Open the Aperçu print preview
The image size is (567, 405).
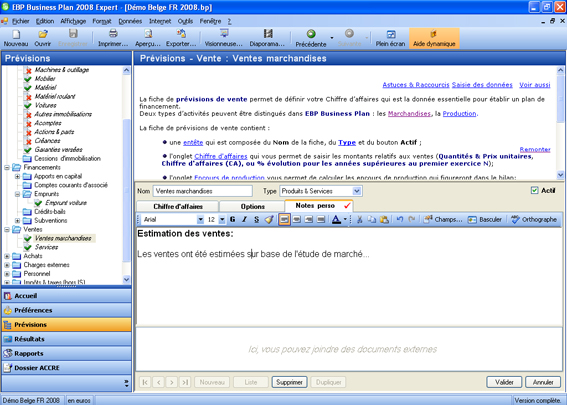[x=148, y=38]
